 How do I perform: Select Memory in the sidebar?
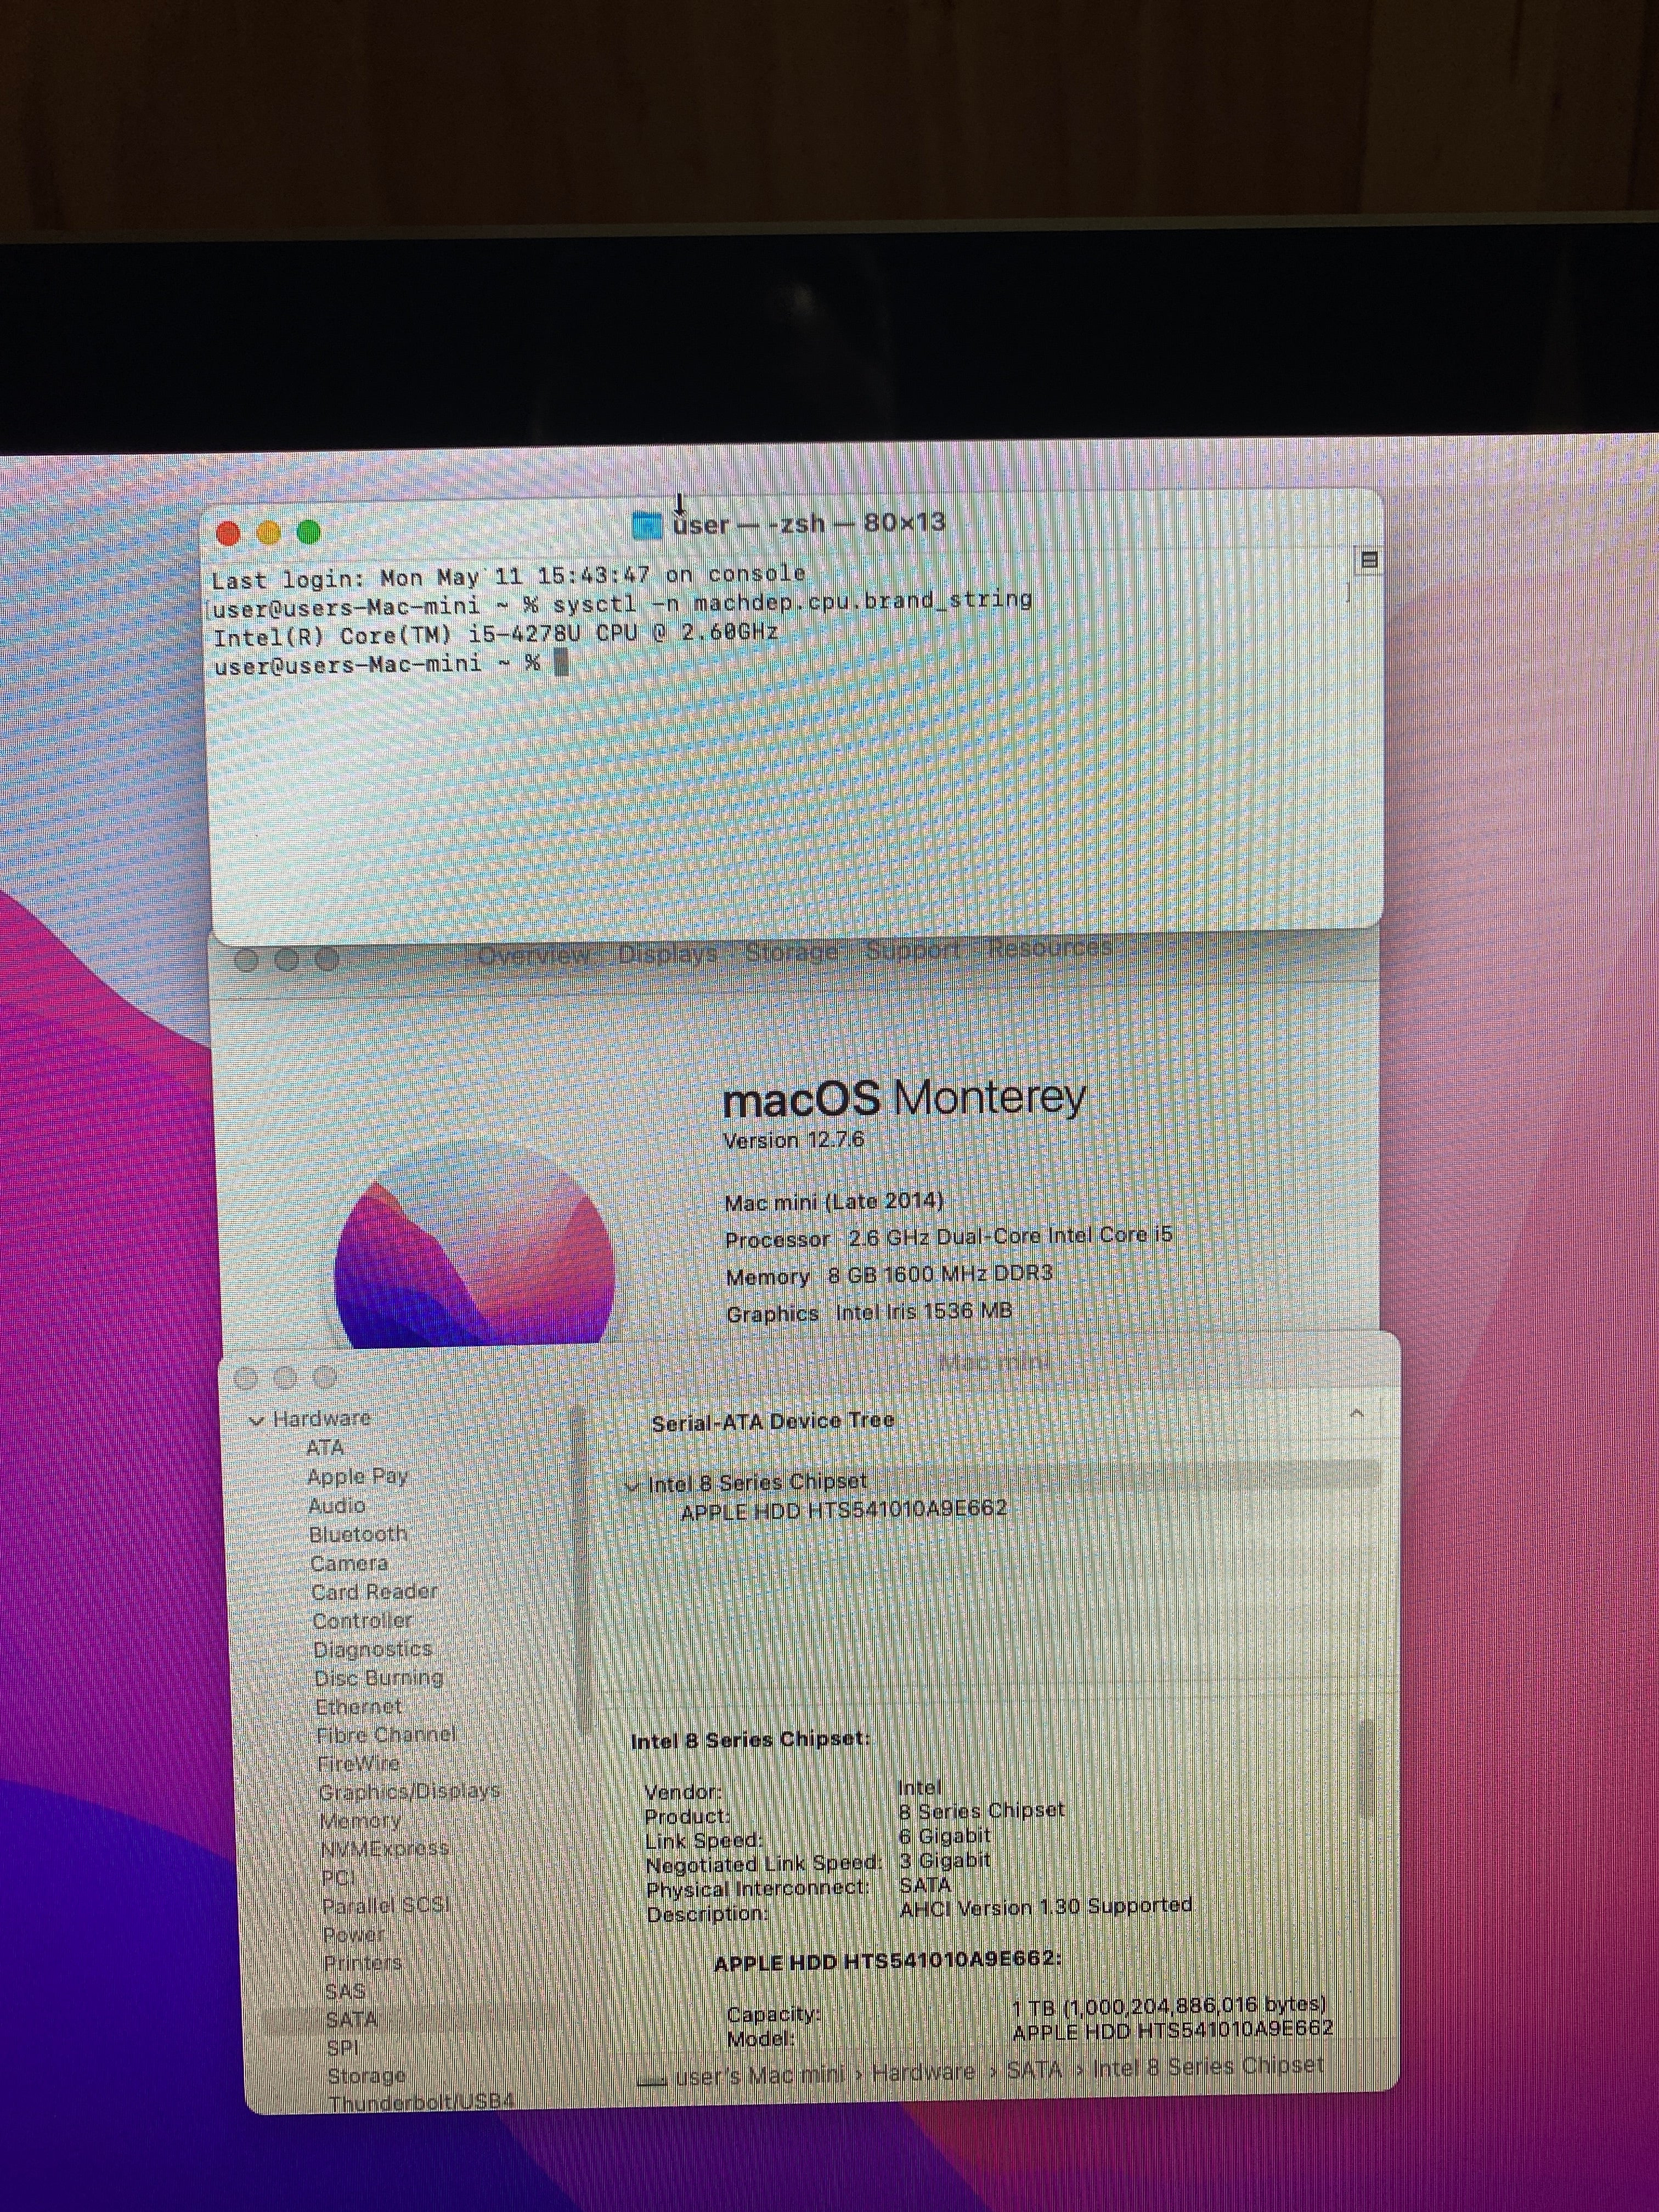click(360, 1821)
